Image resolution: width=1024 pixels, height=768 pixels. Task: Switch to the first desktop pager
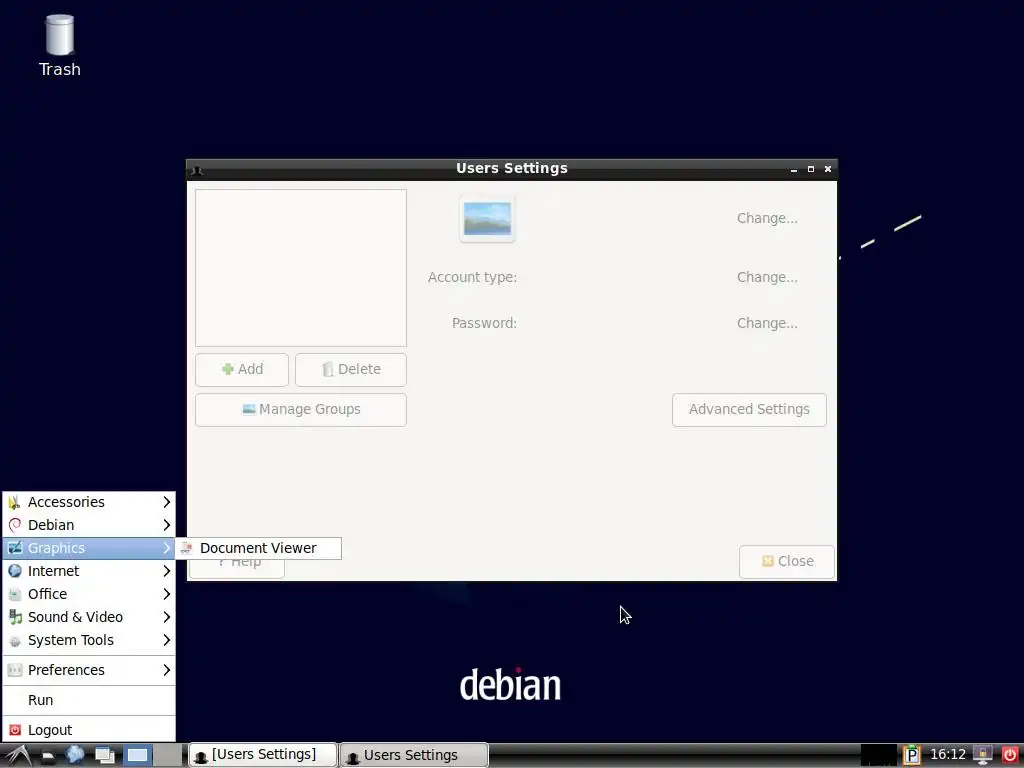point(137,756)
